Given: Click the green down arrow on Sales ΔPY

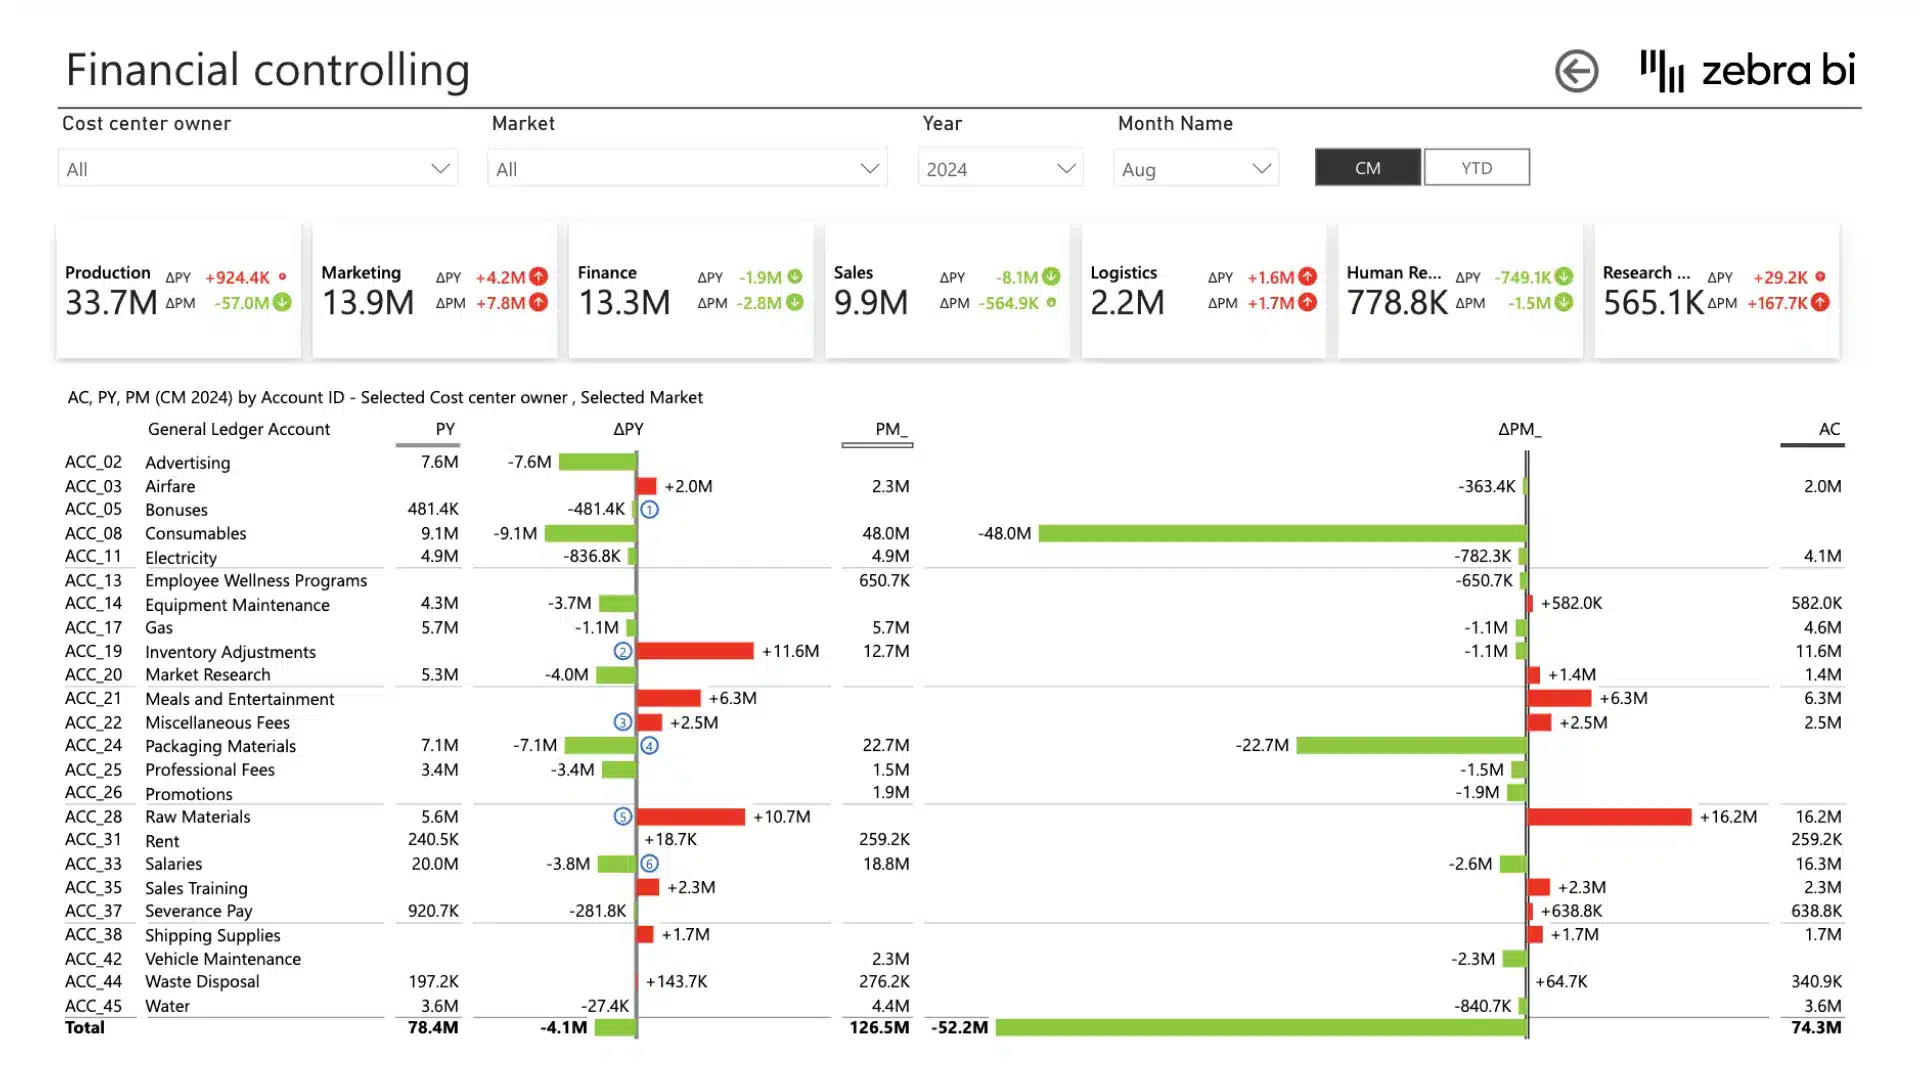Looking at the screenshot, I should coord(1051,277).
